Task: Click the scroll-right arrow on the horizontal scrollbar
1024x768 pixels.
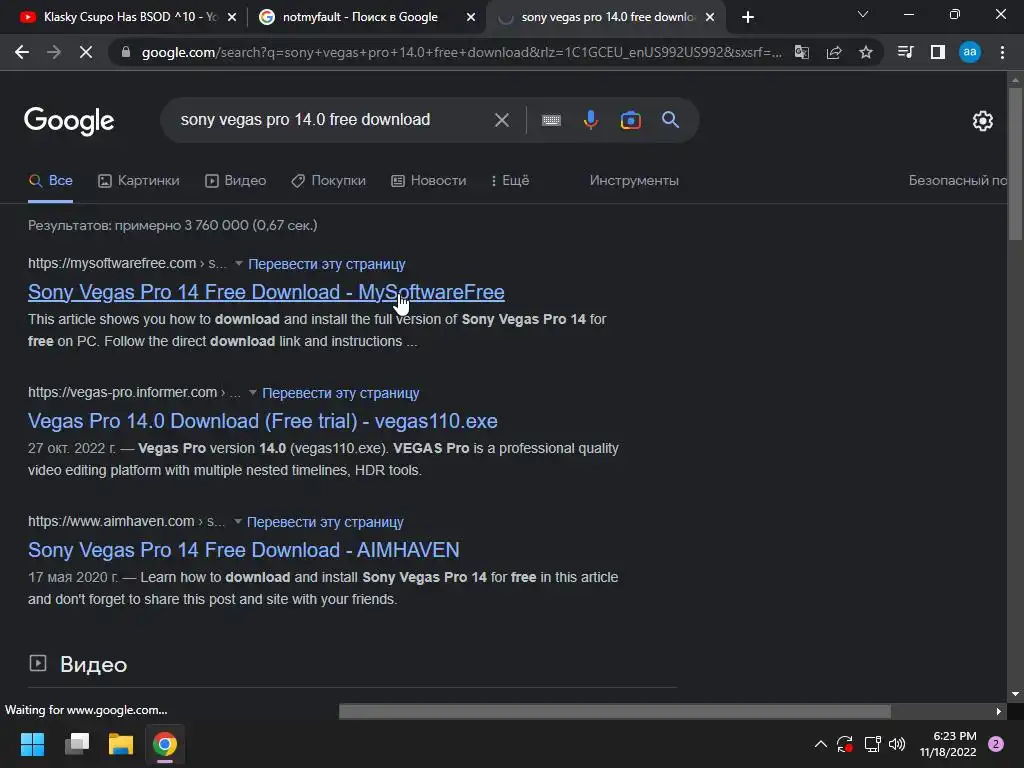Action: 999,711
